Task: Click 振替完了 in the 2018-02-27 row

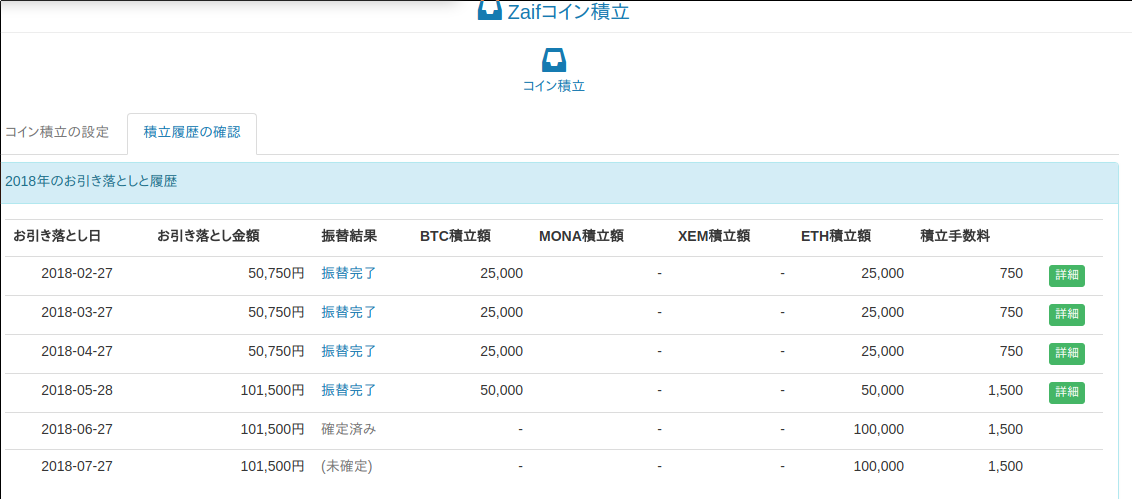Action: [x=349, y=274]
